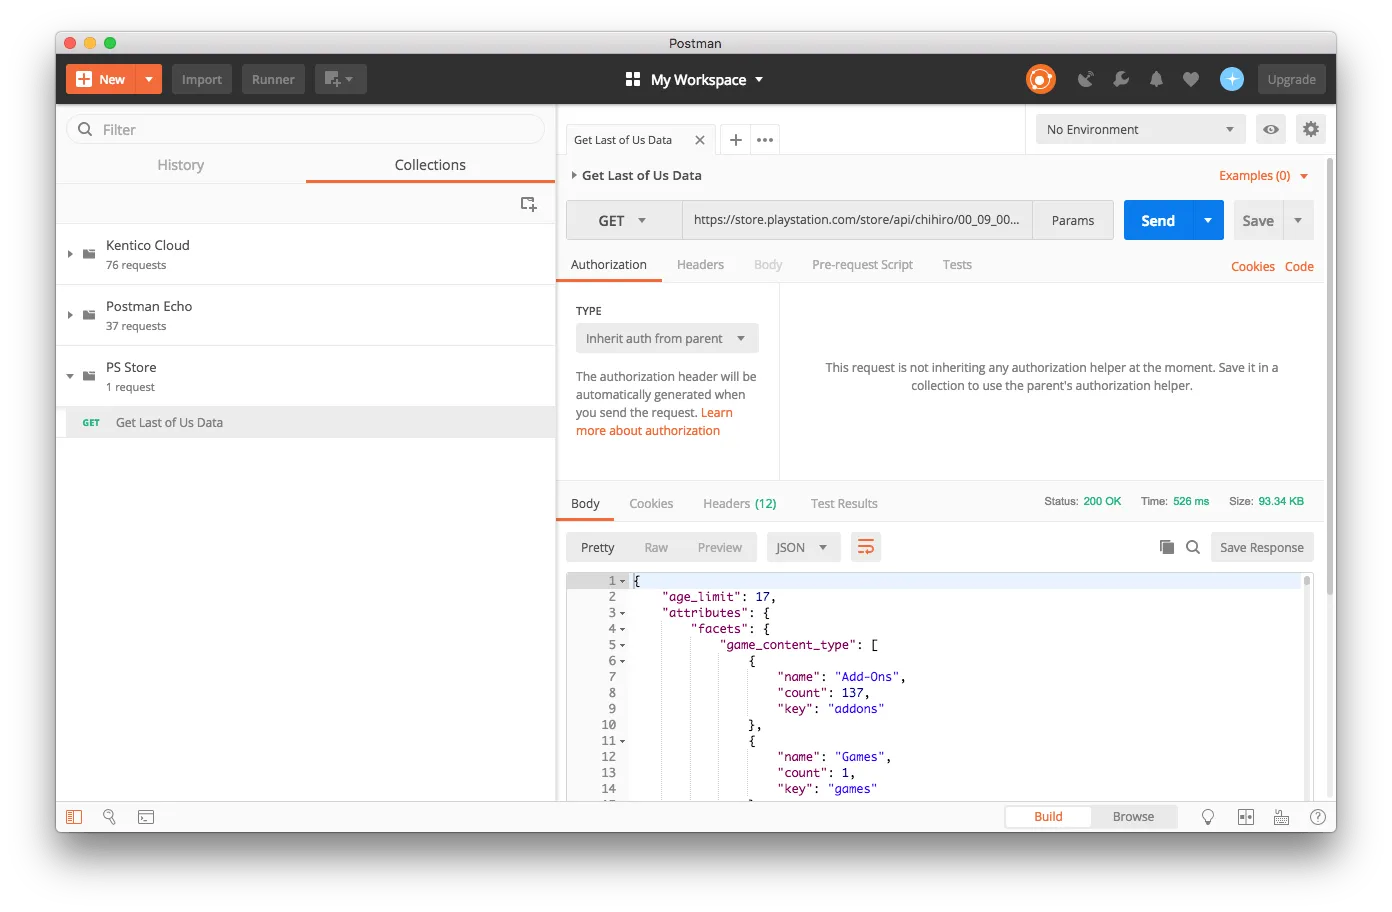1392x912 pixels.
Task: Open Inherit auth from parent dropdown
Action: (667, 338)
